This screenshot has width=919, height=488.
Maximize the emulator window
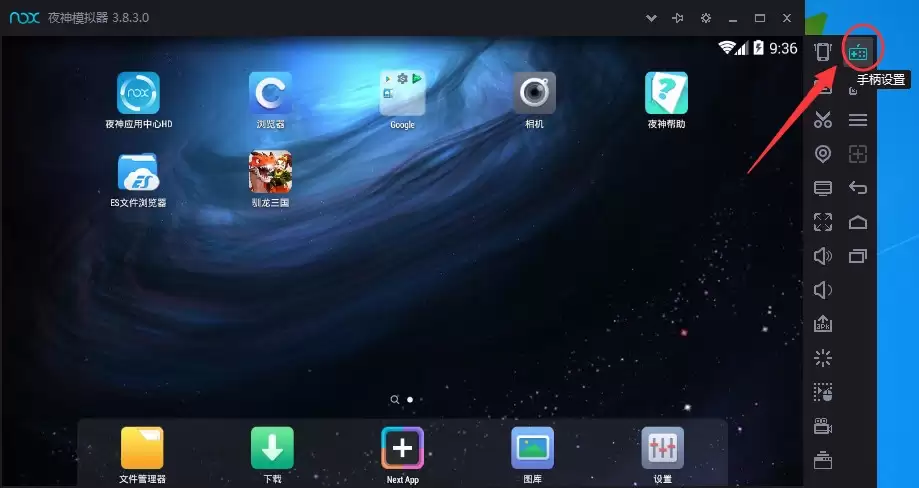click(x=760, y=18)
